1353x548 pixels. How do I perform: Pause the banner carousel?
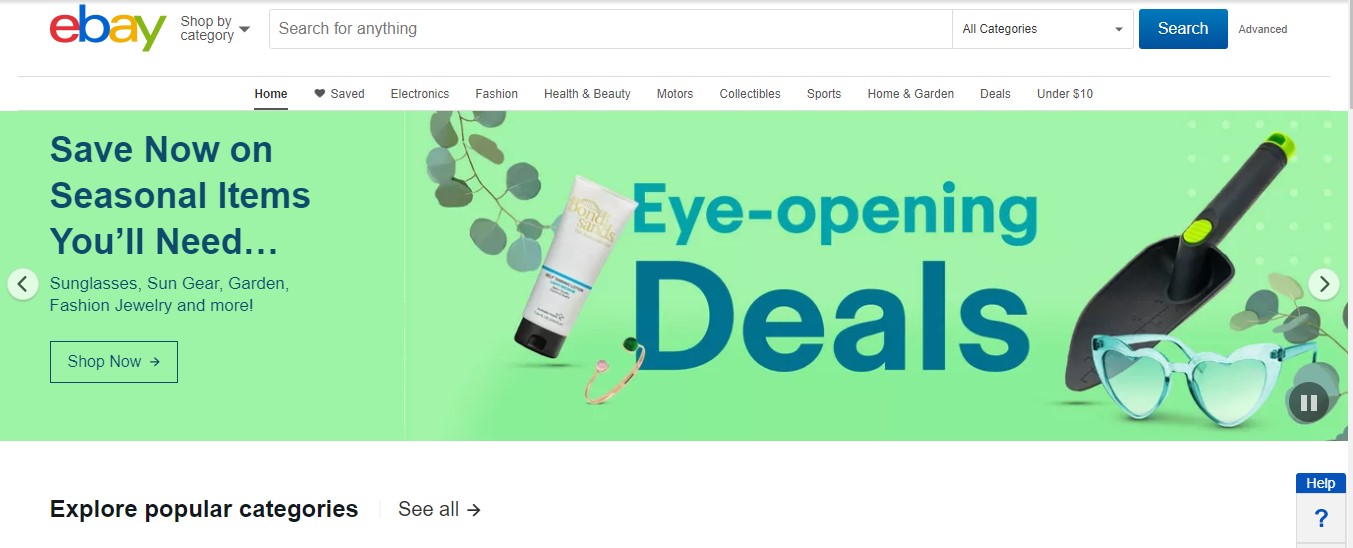[1309, 403]
